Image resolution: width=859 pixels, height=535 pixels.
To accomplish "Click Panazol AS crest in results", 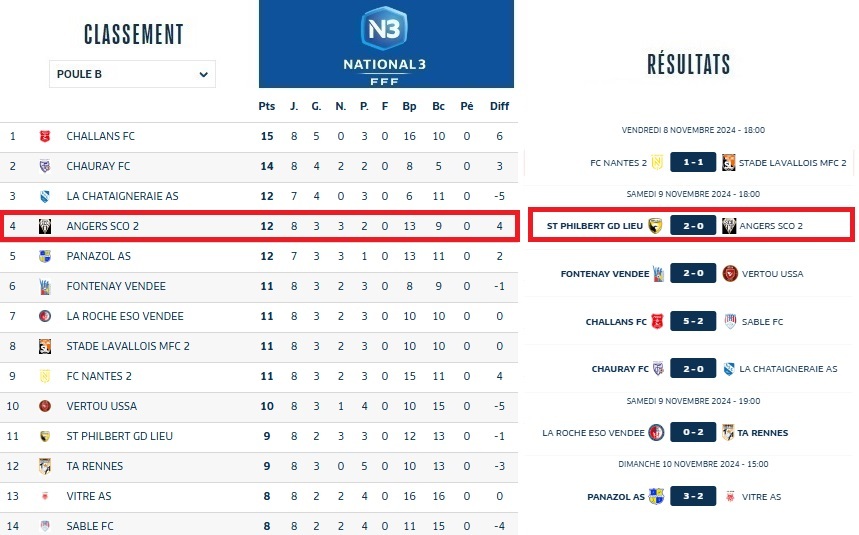I will pos(656,496).
